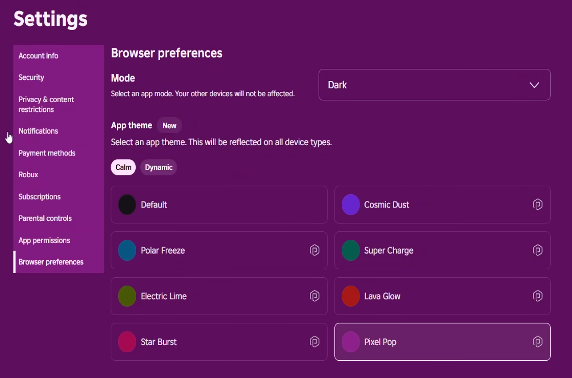Choose the Lava Glow theme card

442,296
